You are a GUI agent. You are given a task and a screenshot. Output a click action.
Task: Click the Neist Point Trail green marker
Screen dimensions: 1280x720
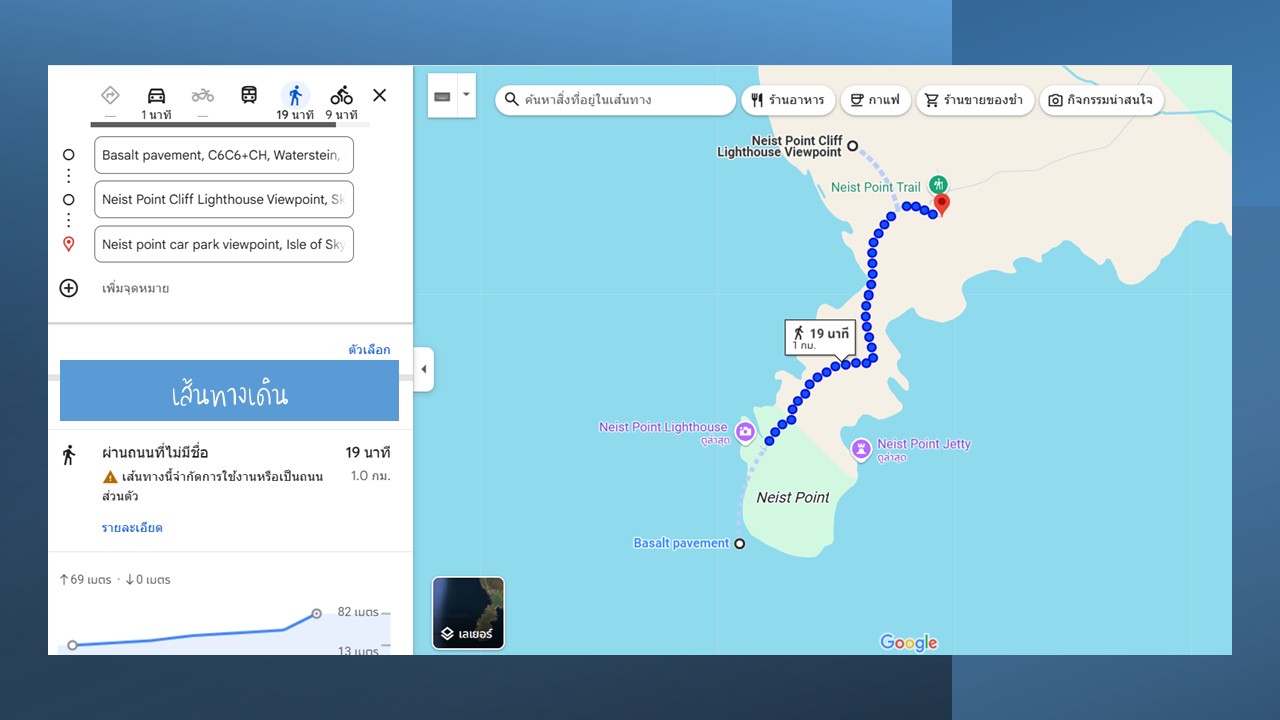click(937, 184)
